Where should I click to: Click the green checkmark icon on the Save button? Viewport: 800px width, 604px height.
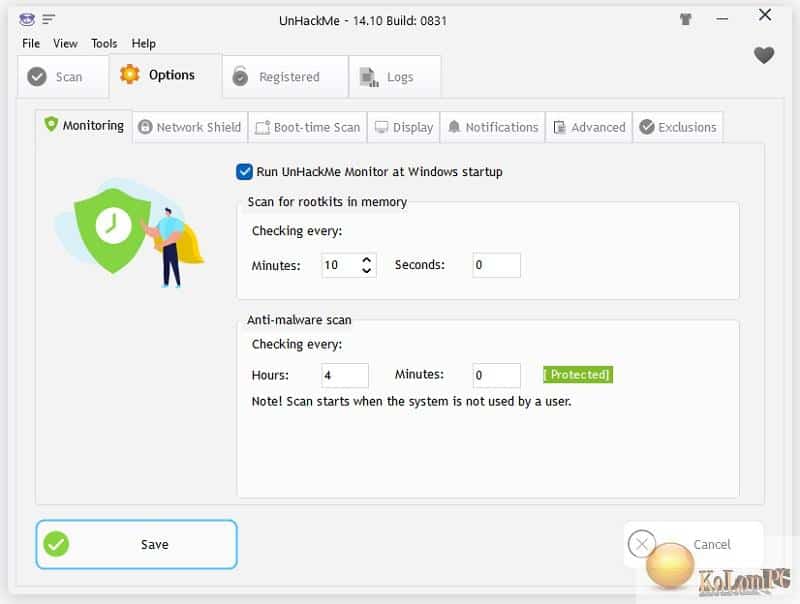[x=56, y=544]
